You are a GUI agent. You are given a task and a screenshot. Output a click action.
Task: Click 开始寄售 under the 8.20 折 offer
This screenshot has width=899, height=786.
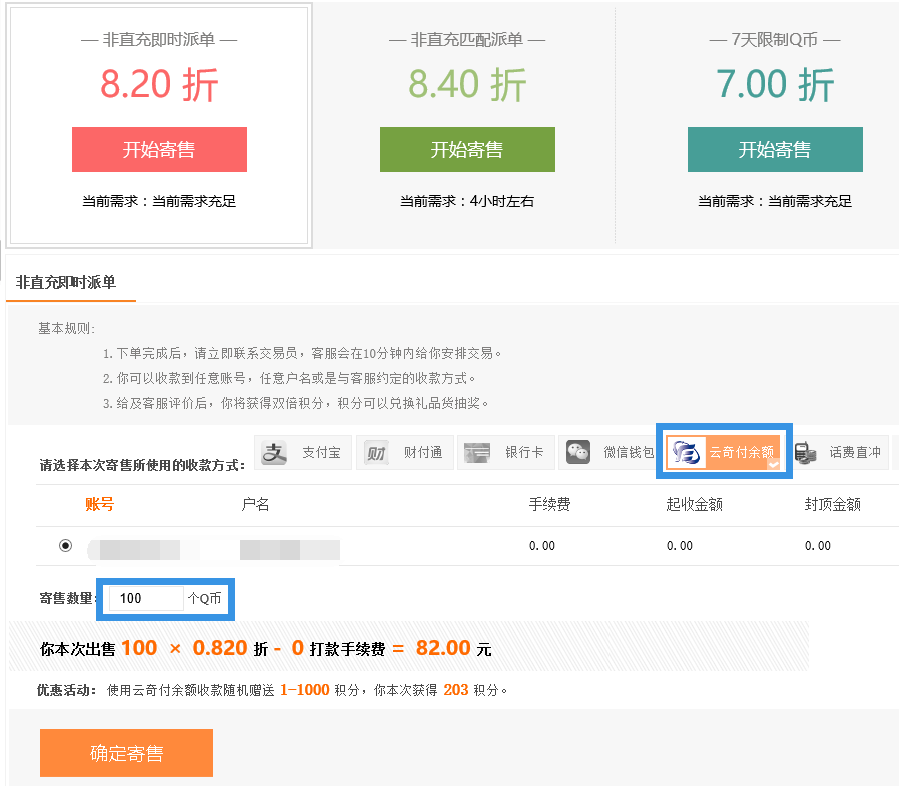click(159, 149)
